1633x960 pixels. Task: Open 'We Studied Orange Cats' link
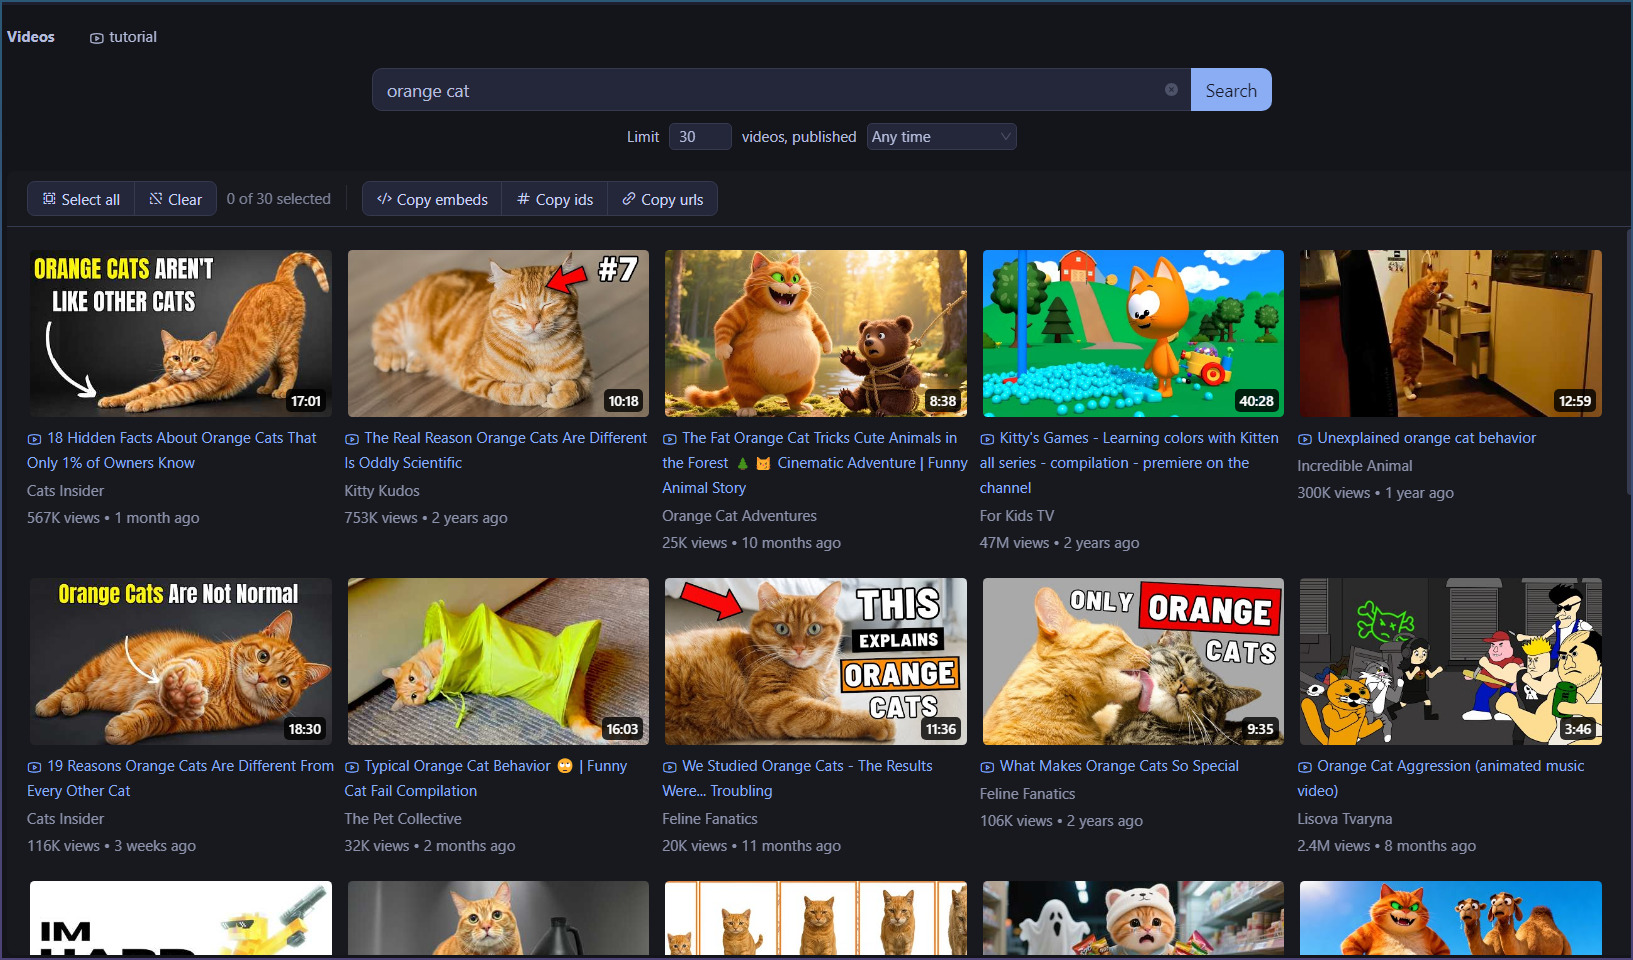click(797, 778)
